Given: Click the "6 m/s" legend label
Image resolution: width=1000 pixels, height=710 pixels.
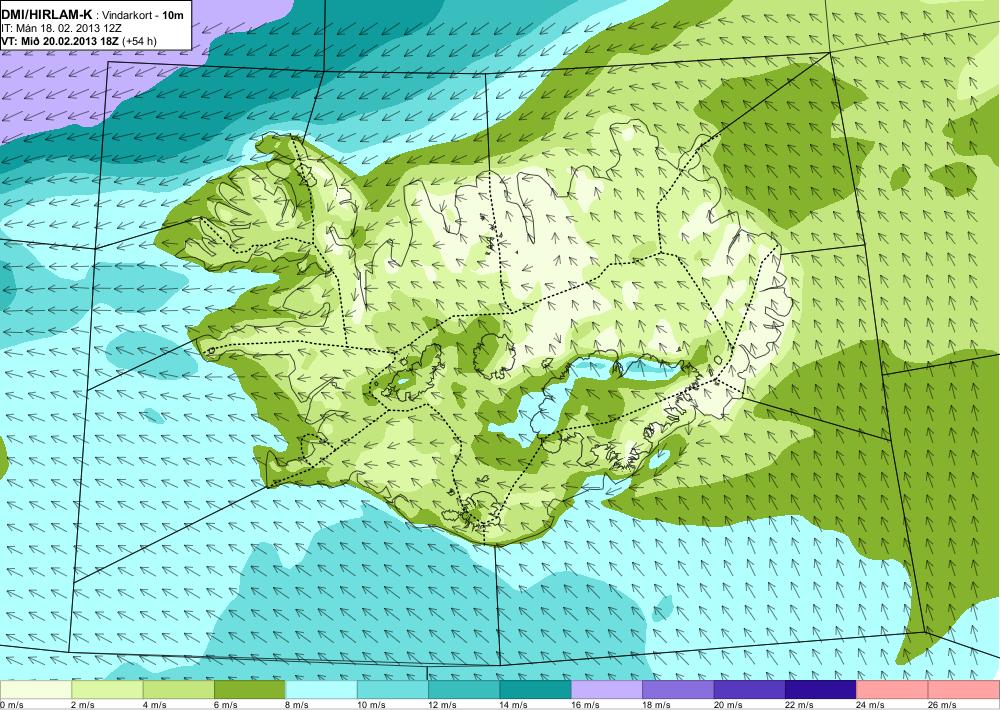Looking at the screenshot, I should pyautogui.click(x=226, y=705).
